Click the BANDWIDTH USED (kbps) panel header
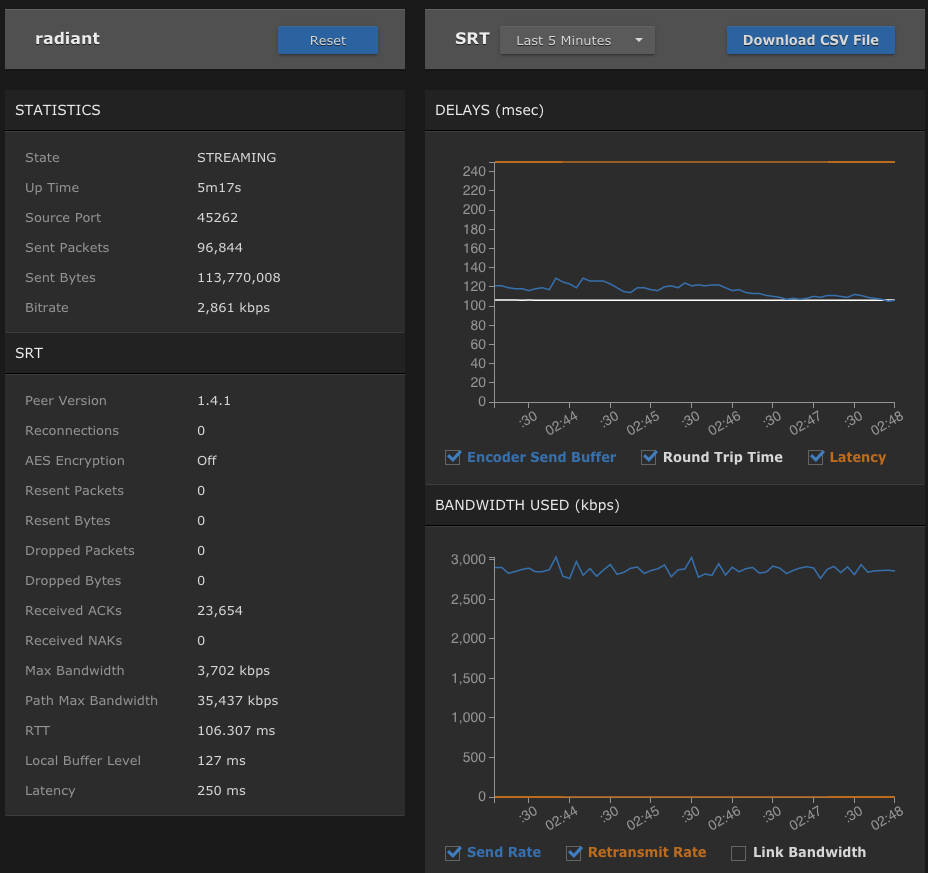Viewport: 928px width, 873px height. coord(527,505)
